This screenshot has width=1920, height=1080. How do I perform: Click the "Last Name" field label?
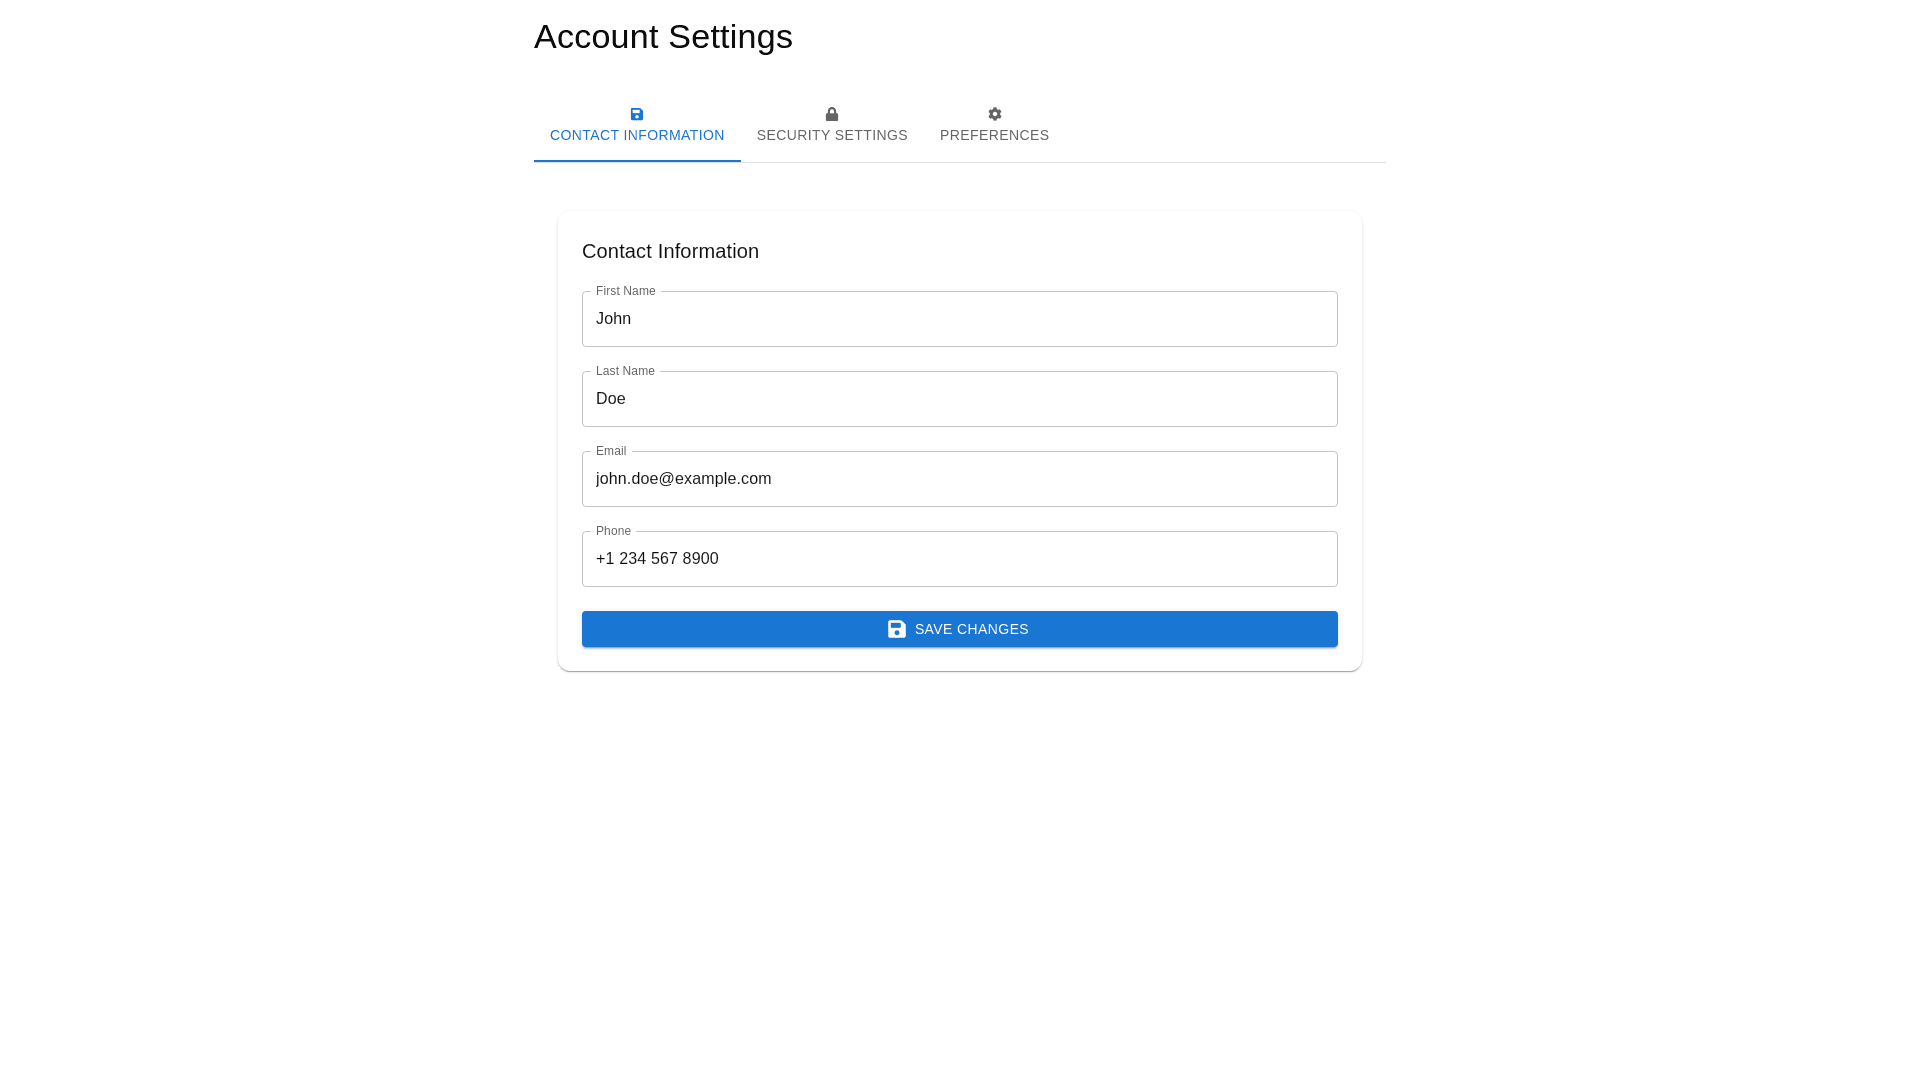click(x=625, y=371)
